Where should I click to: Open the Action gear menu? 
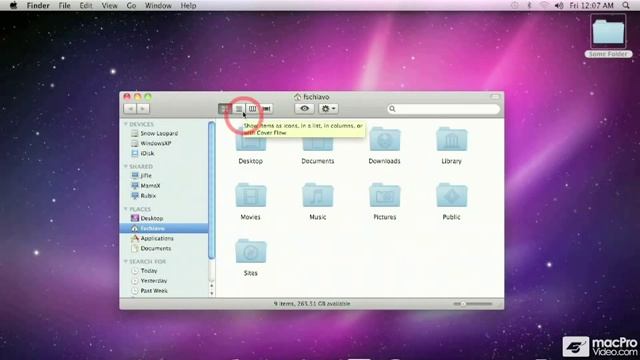[x=328, y=109]
